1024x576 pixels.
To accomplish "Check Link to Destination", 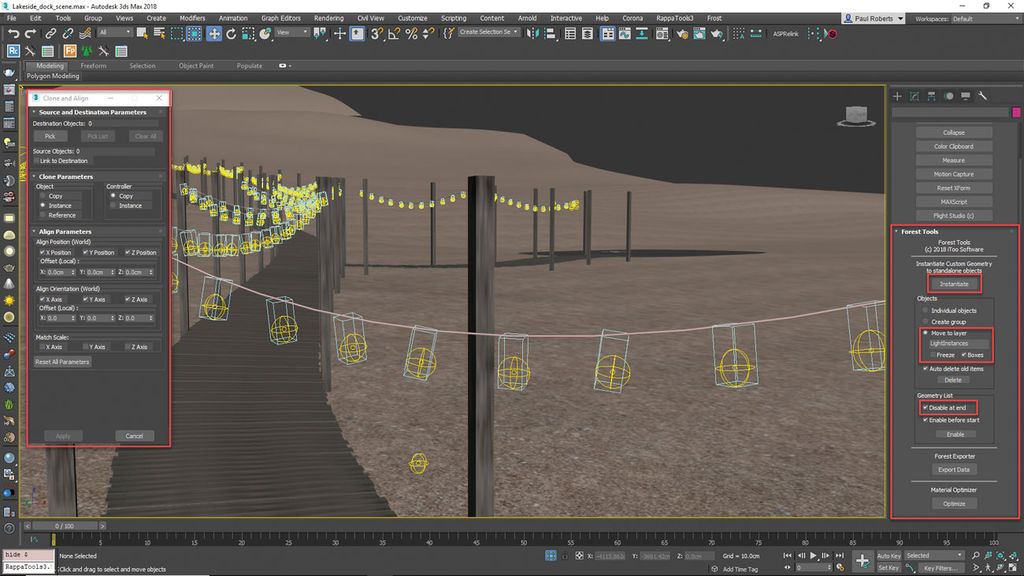I will click(x=37, y=160).
